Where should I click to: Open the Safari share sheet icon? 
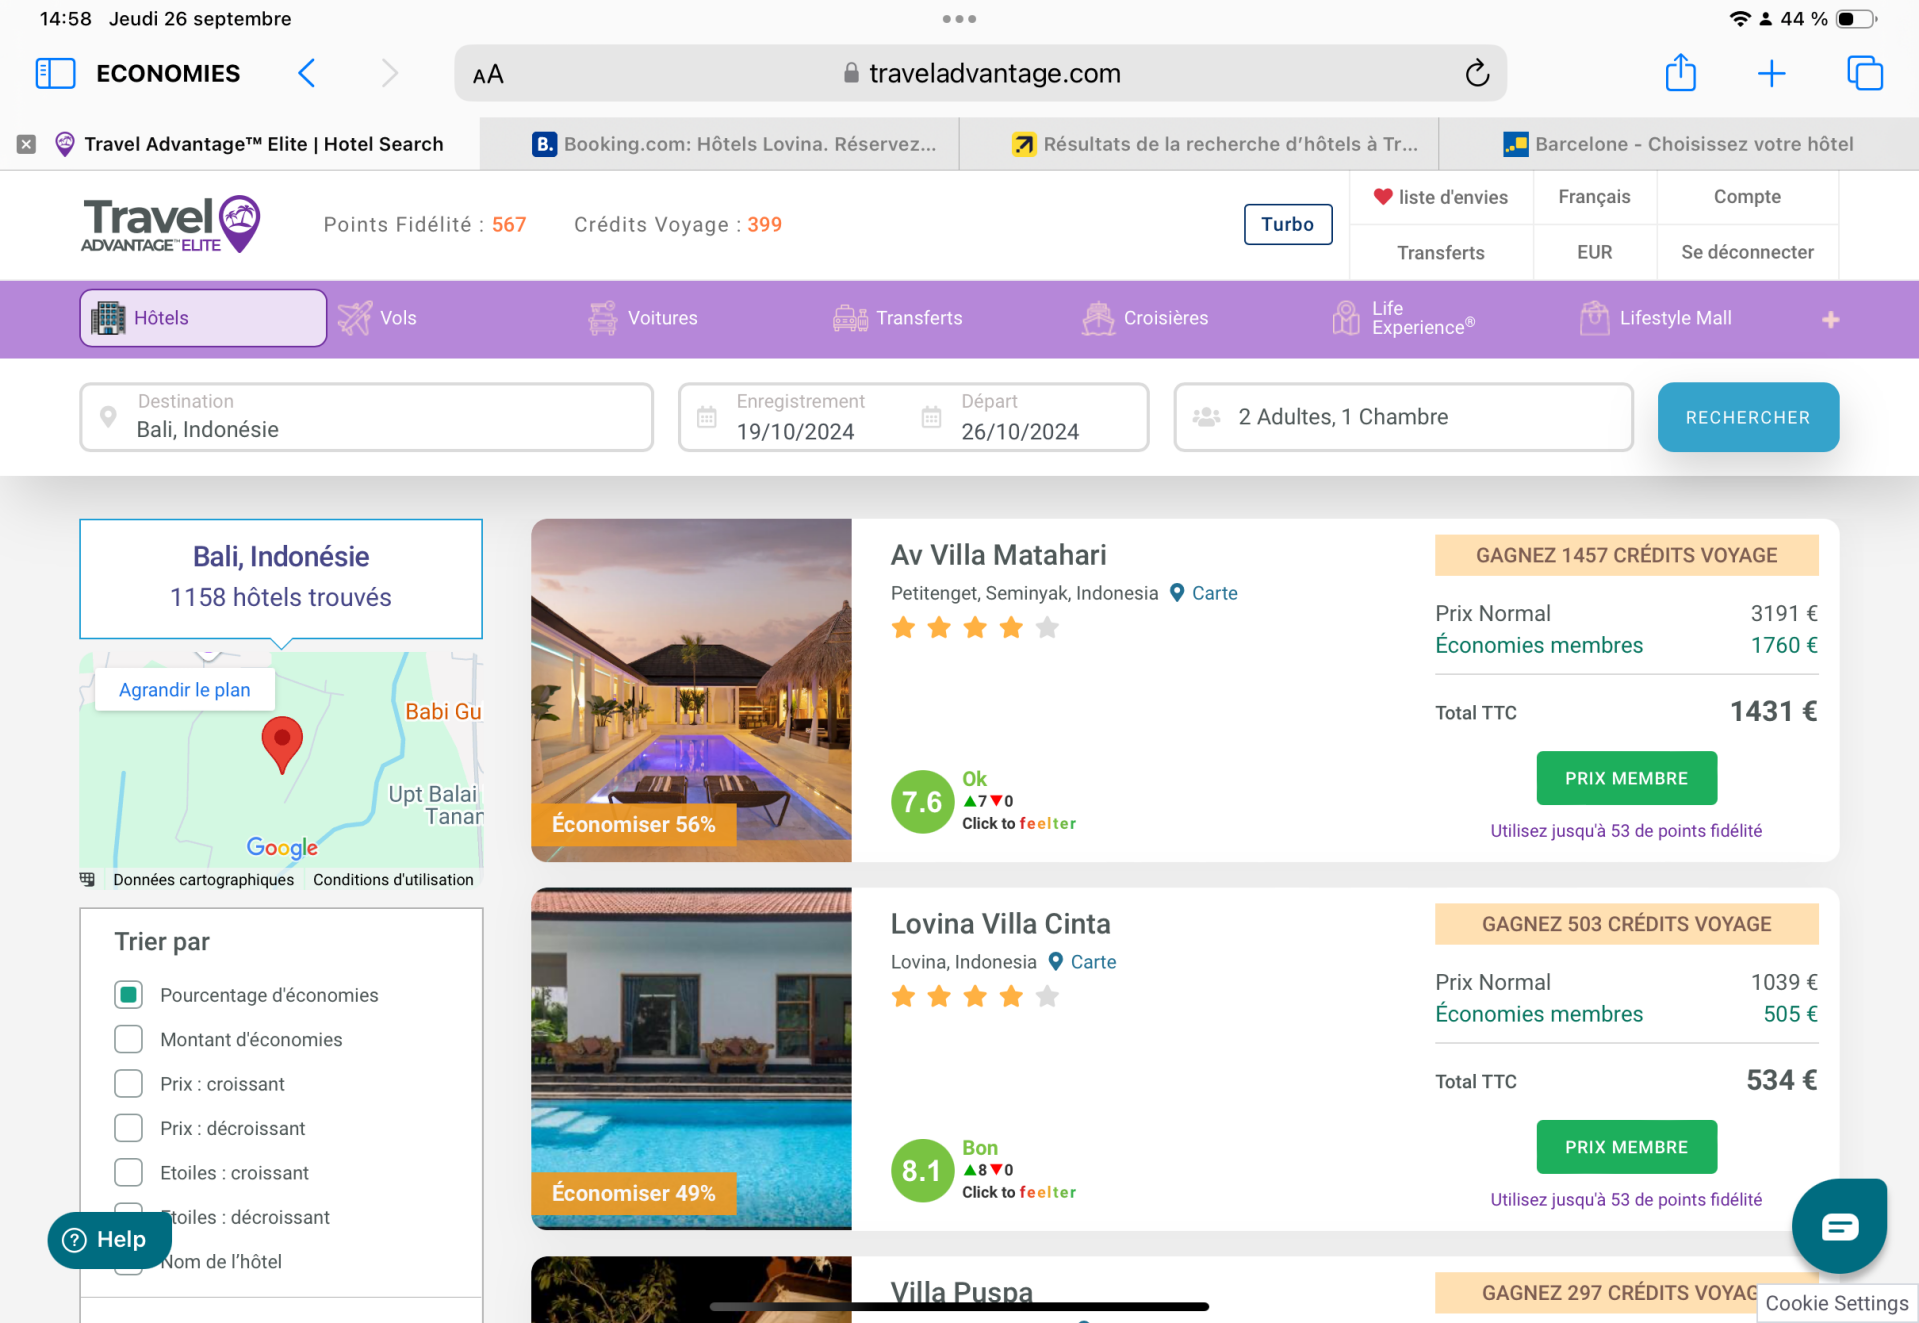(1680, 72)
